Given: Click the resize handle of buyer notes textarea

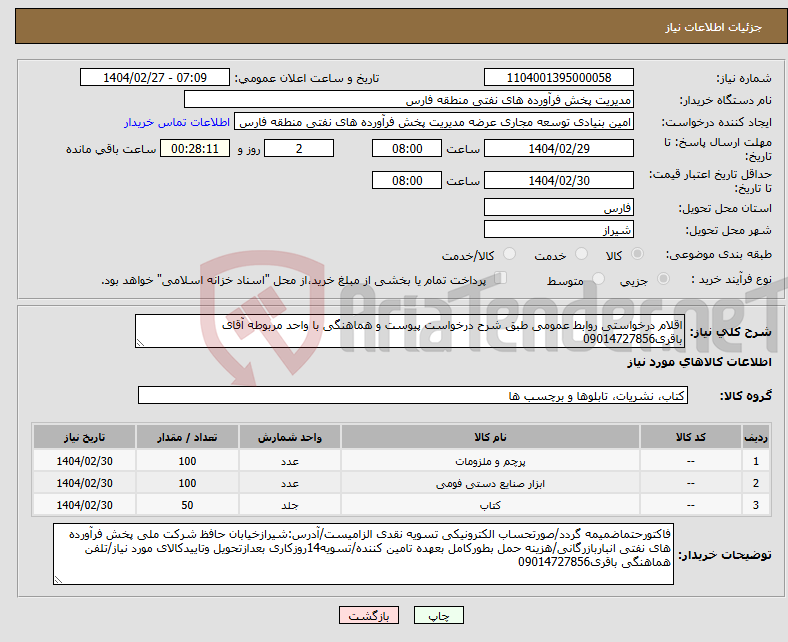Looking at the screenshot, I should 58,580.
